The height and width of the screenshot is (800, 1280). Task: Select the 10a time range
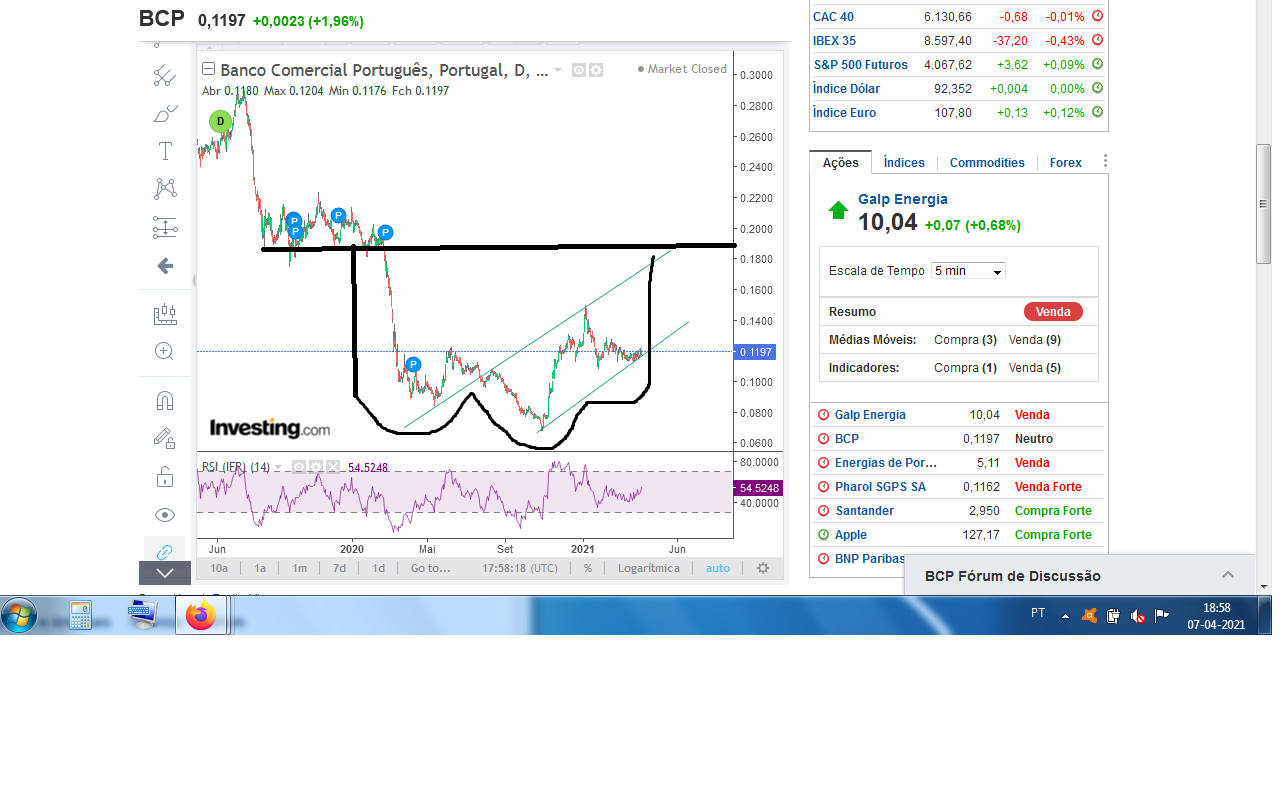pyautogui.click(x=219, y=568)
